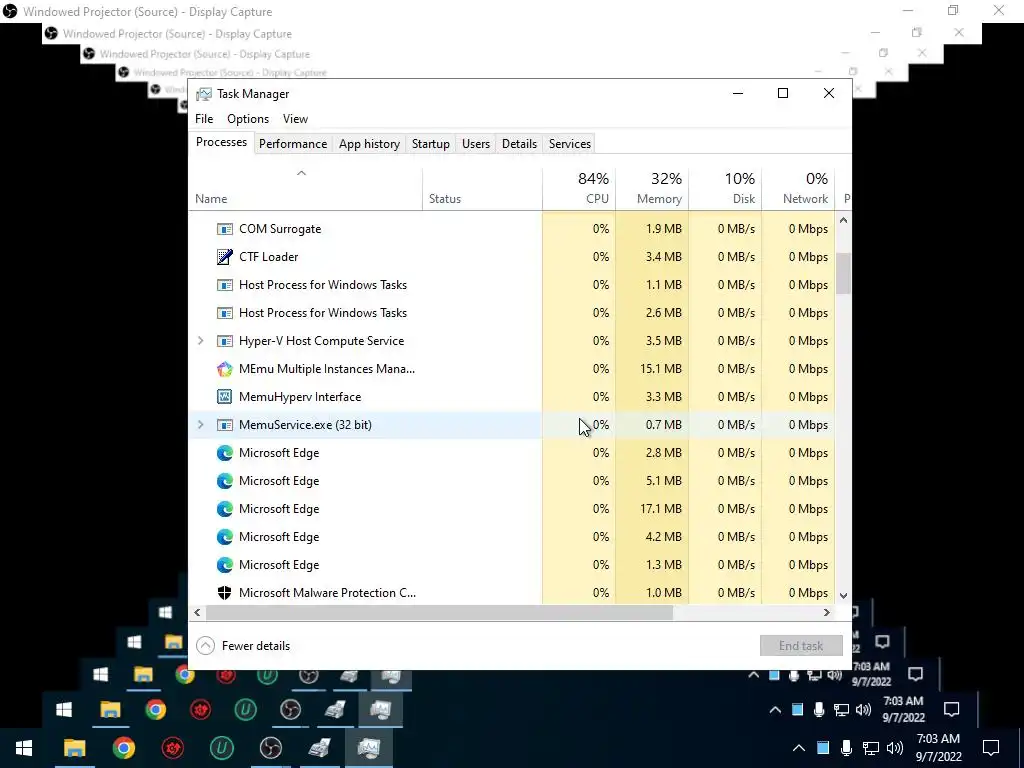Show hidden tray icons on bottom taskbar
The height and width of the screenshot is (768, 1024).
pos(799,748)
